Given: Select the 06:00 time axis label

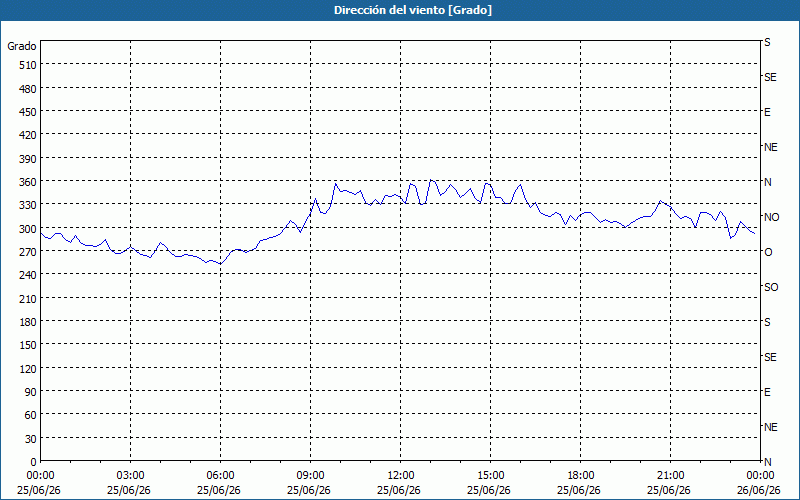Looking at the screenshot, I should 220,476.
